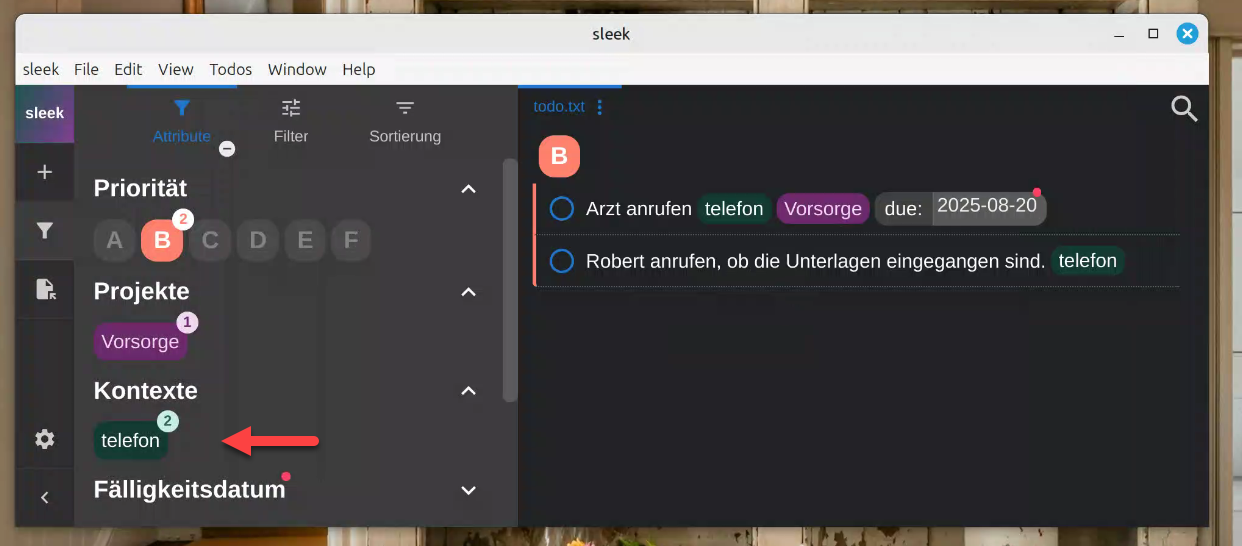Select priority A filter

114,240
